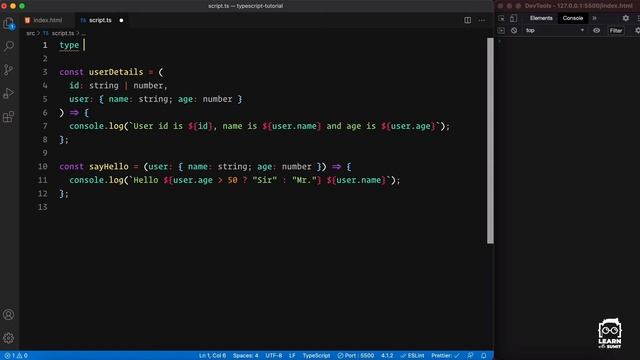This screenshot has width=640, height=360.
Task: Expand more DevTools tabs chevron
Action: pyautogui.click(x=594, y=18)
